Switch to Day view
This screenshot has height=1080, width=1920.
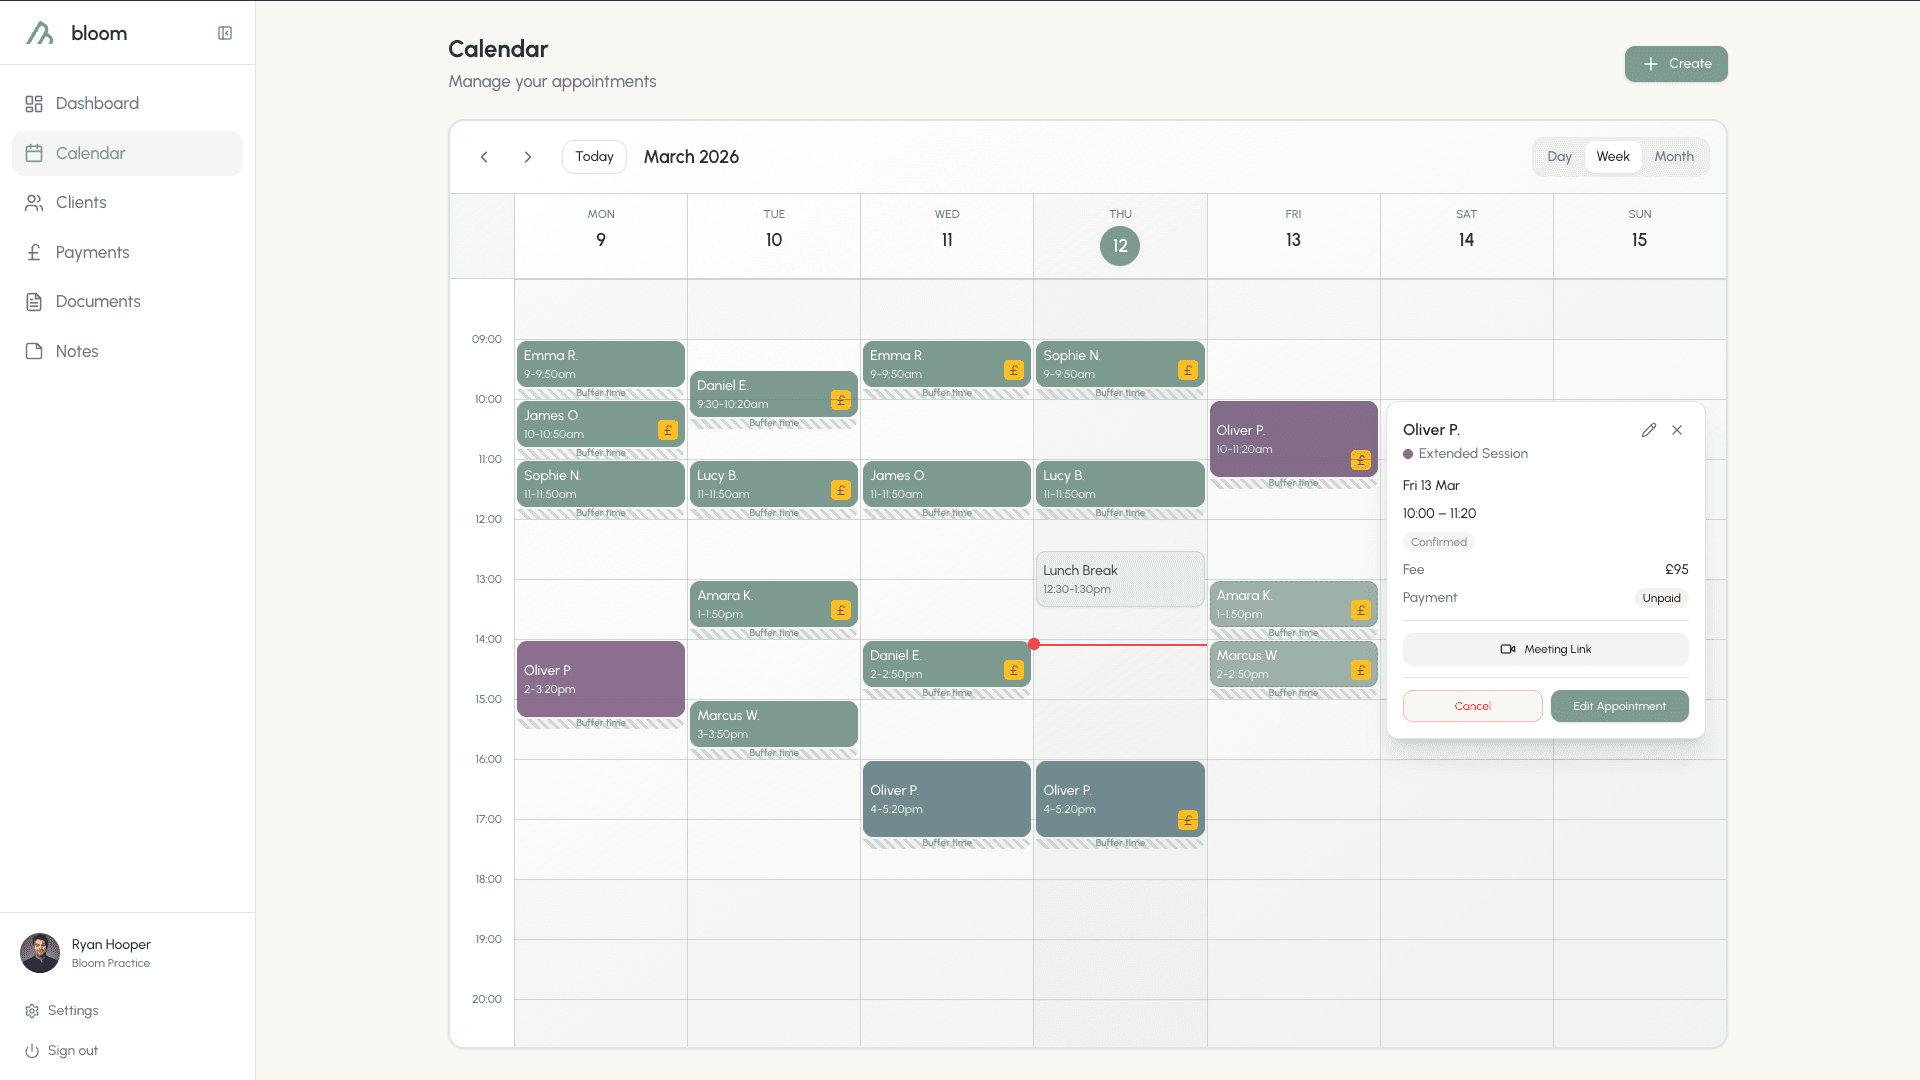click(1559, 157)
